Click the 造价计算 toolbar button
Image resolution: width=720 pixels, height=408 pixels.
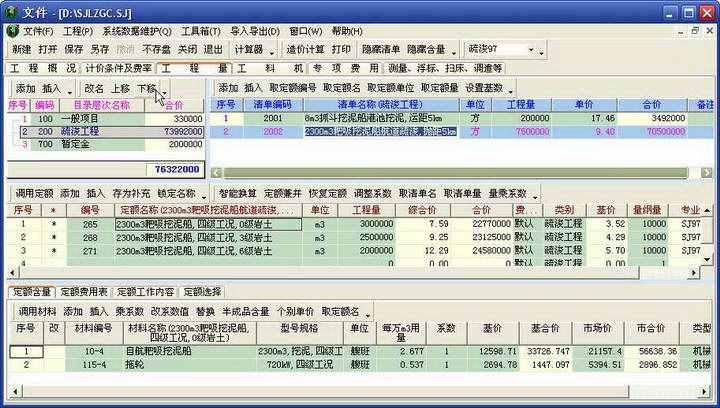305,49
